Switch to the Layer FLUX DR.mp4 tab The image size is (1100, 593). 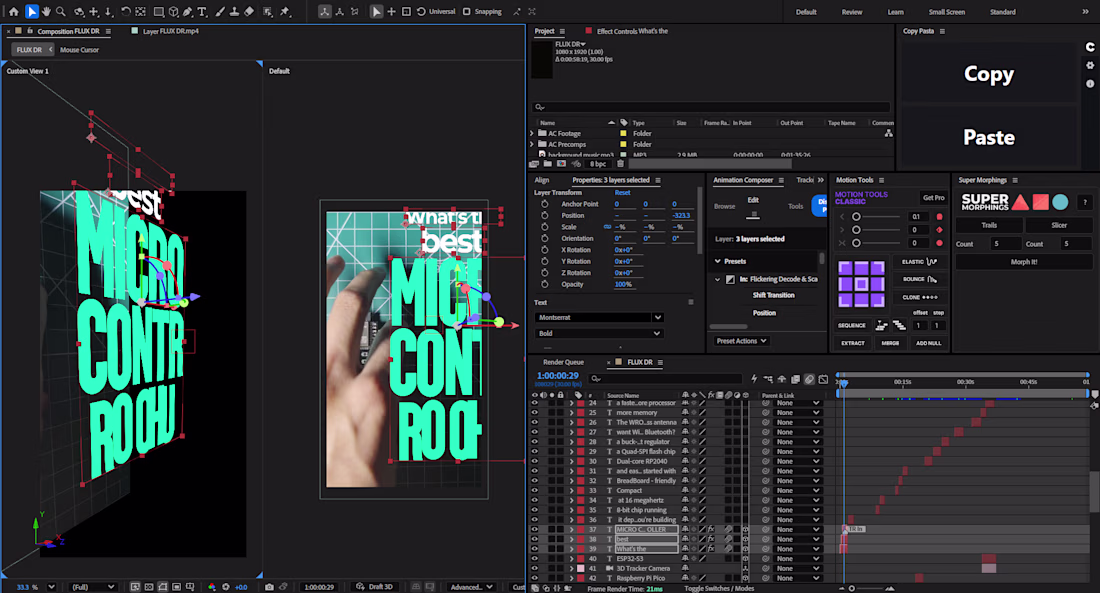click(170, 31)
